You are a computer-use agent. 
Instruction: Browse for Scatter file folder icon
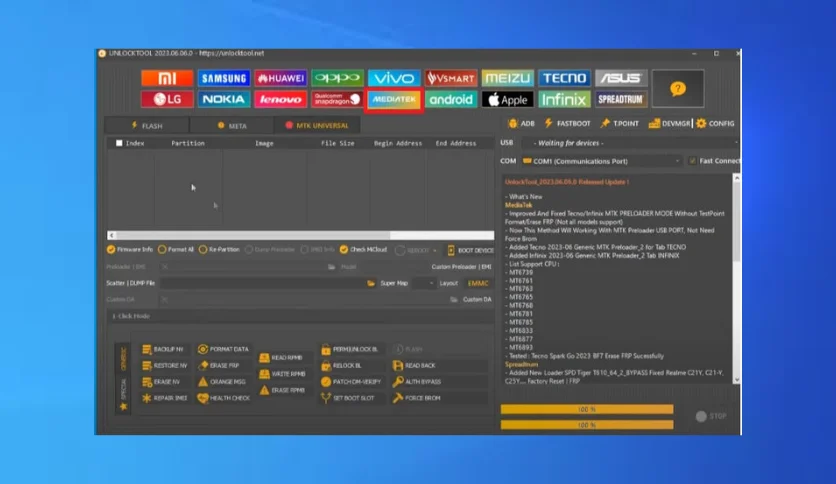(x=371, y=283)
